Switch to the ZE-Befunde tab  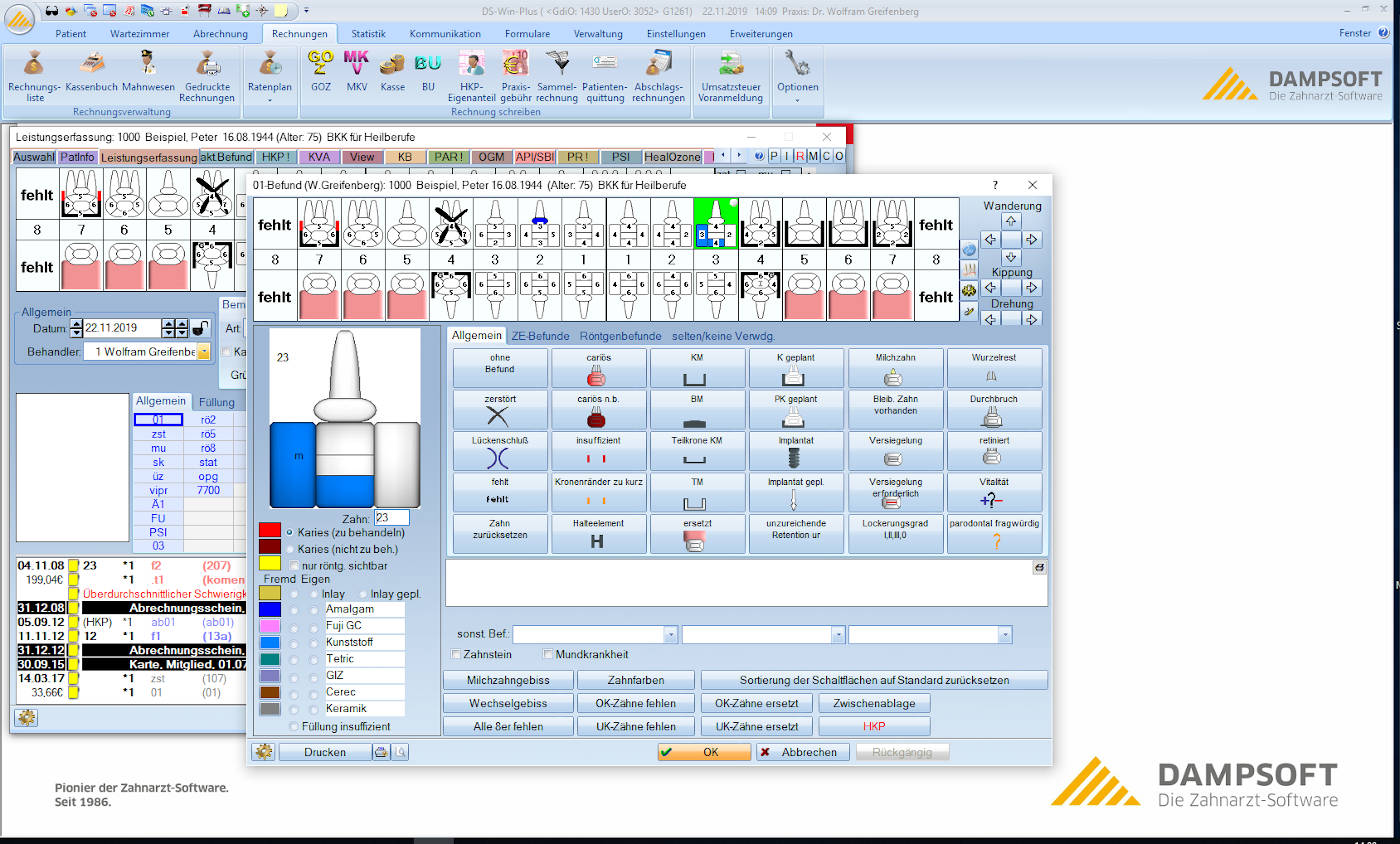click(x=540, y=336)
